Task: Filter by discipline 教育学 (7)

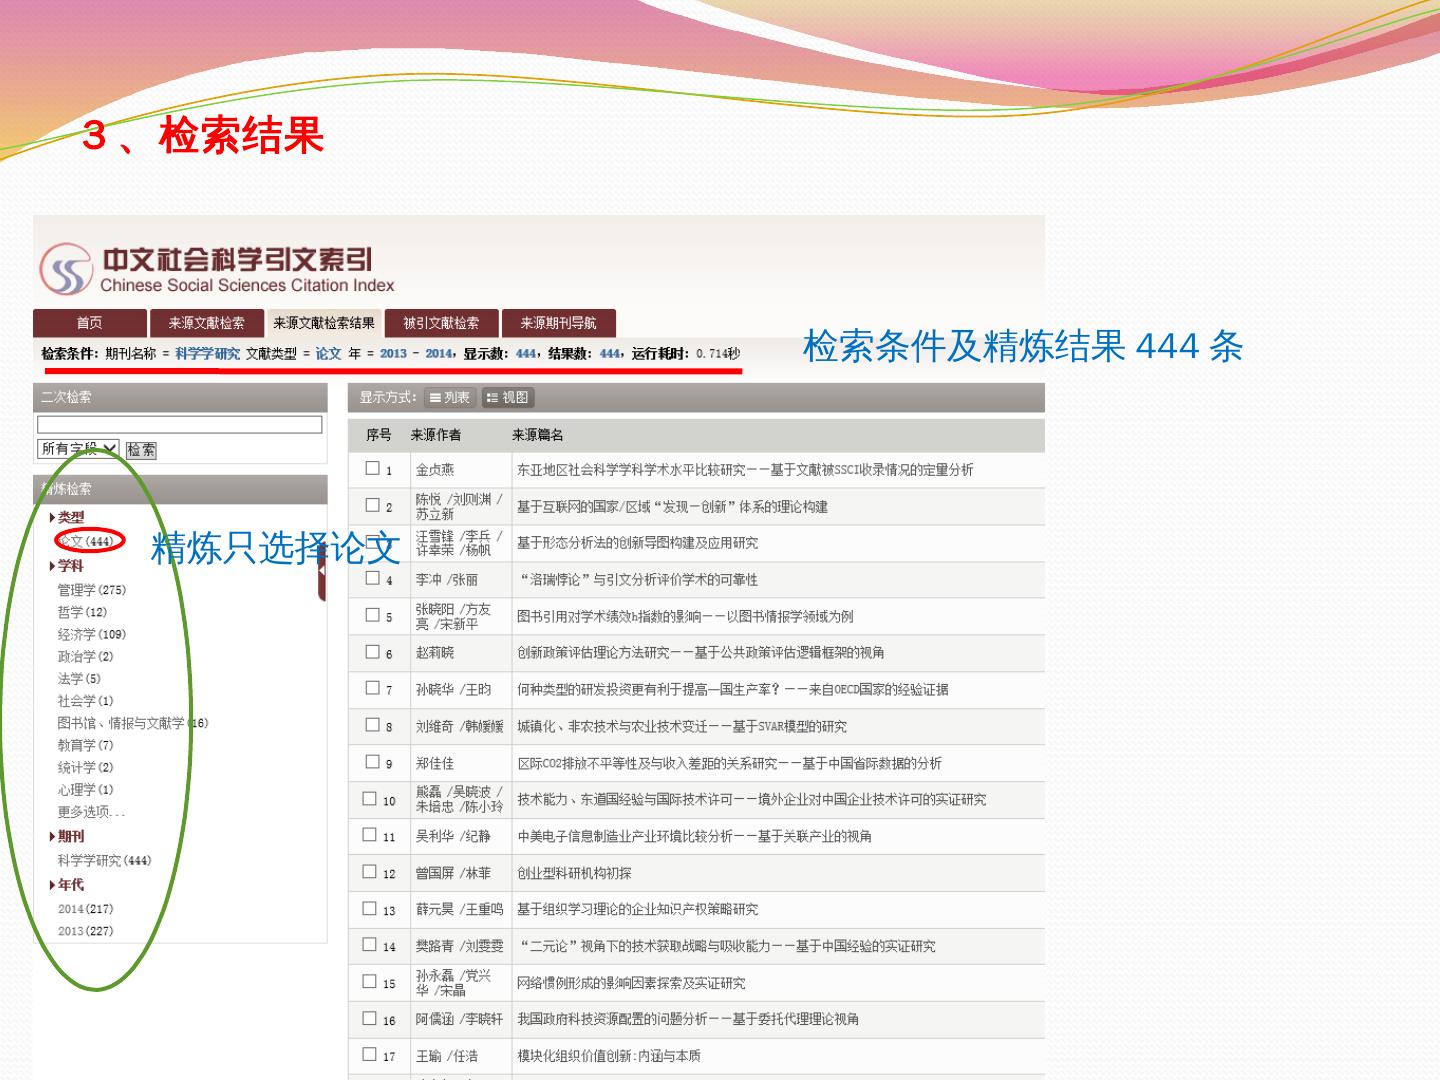Action: click(x=85, y=745)
